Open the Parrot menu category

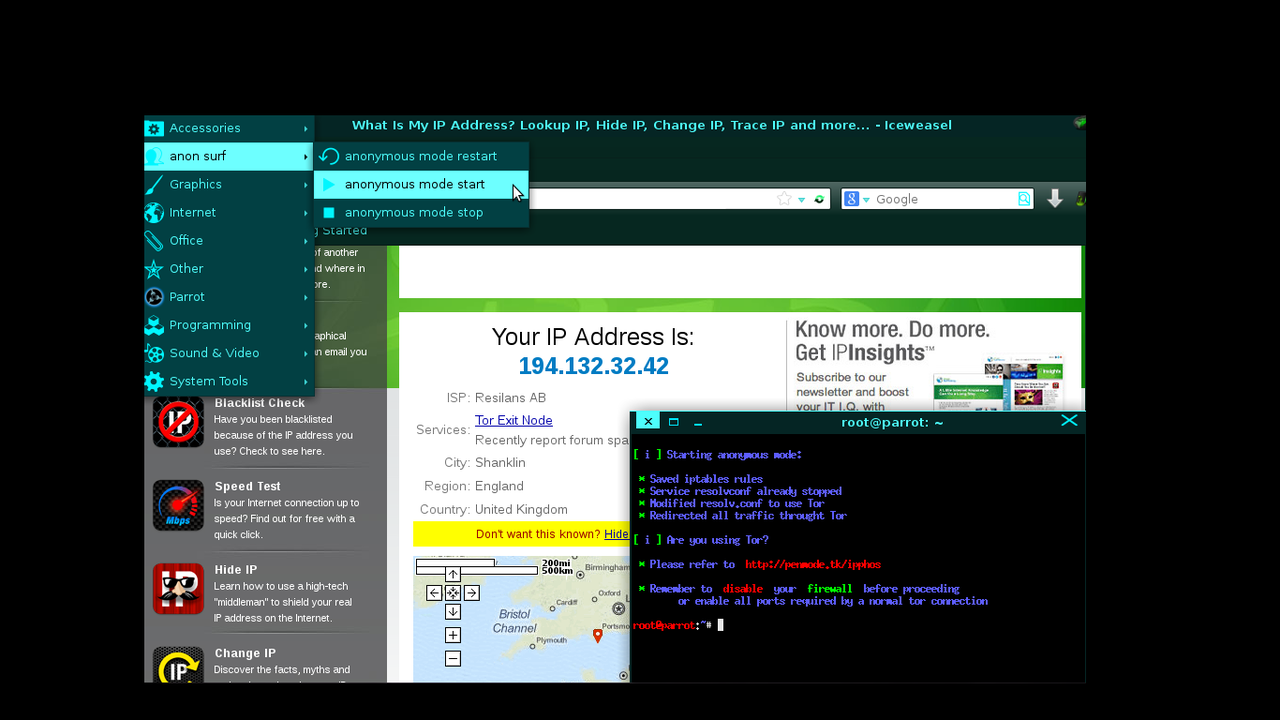(229, 296)
